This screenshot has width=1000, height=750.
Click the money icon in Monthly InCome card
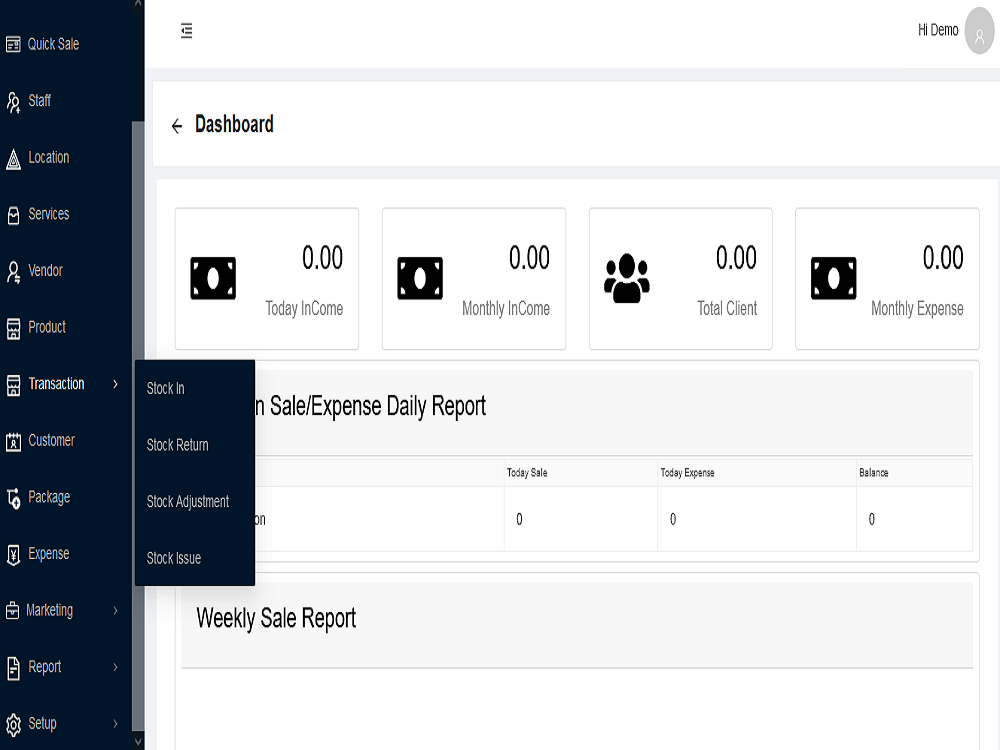click(x=420, y=279)
